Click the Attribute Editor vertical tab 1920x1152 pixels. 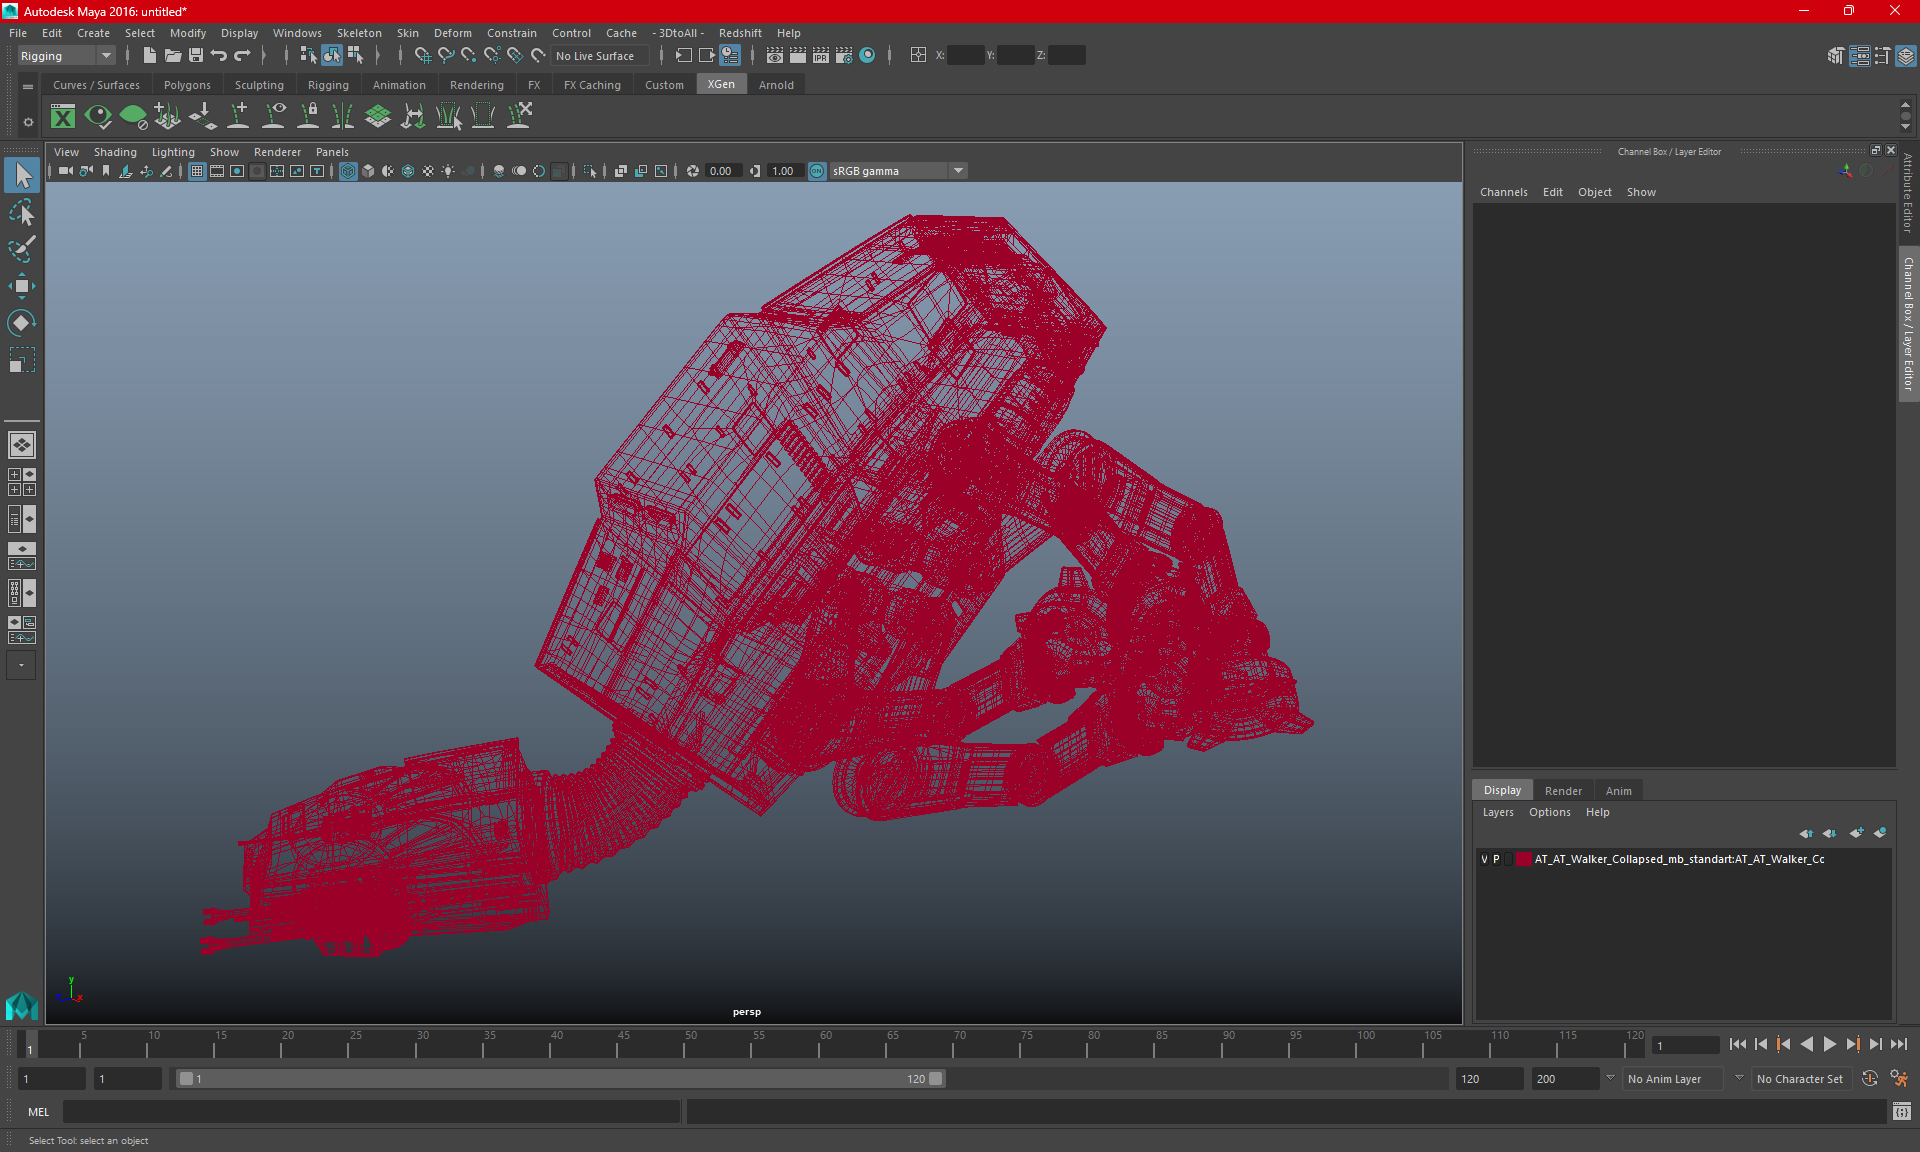pyautogui.click(x=1908, y=193)
